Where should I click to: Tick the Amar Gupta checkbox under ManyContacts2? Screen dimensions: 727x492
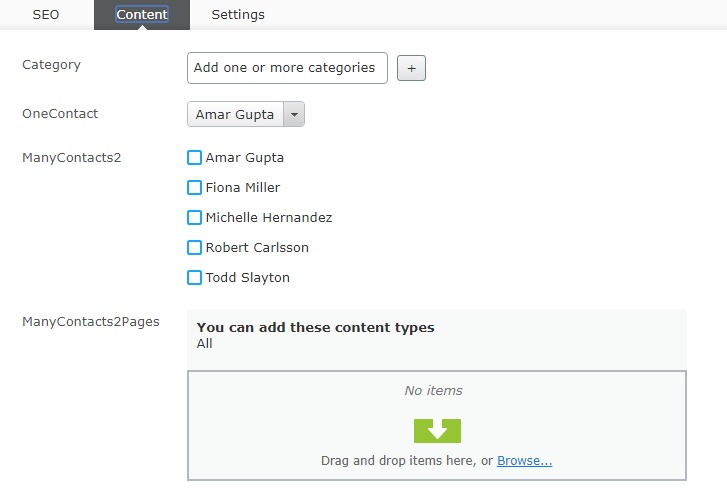point(195,158)
